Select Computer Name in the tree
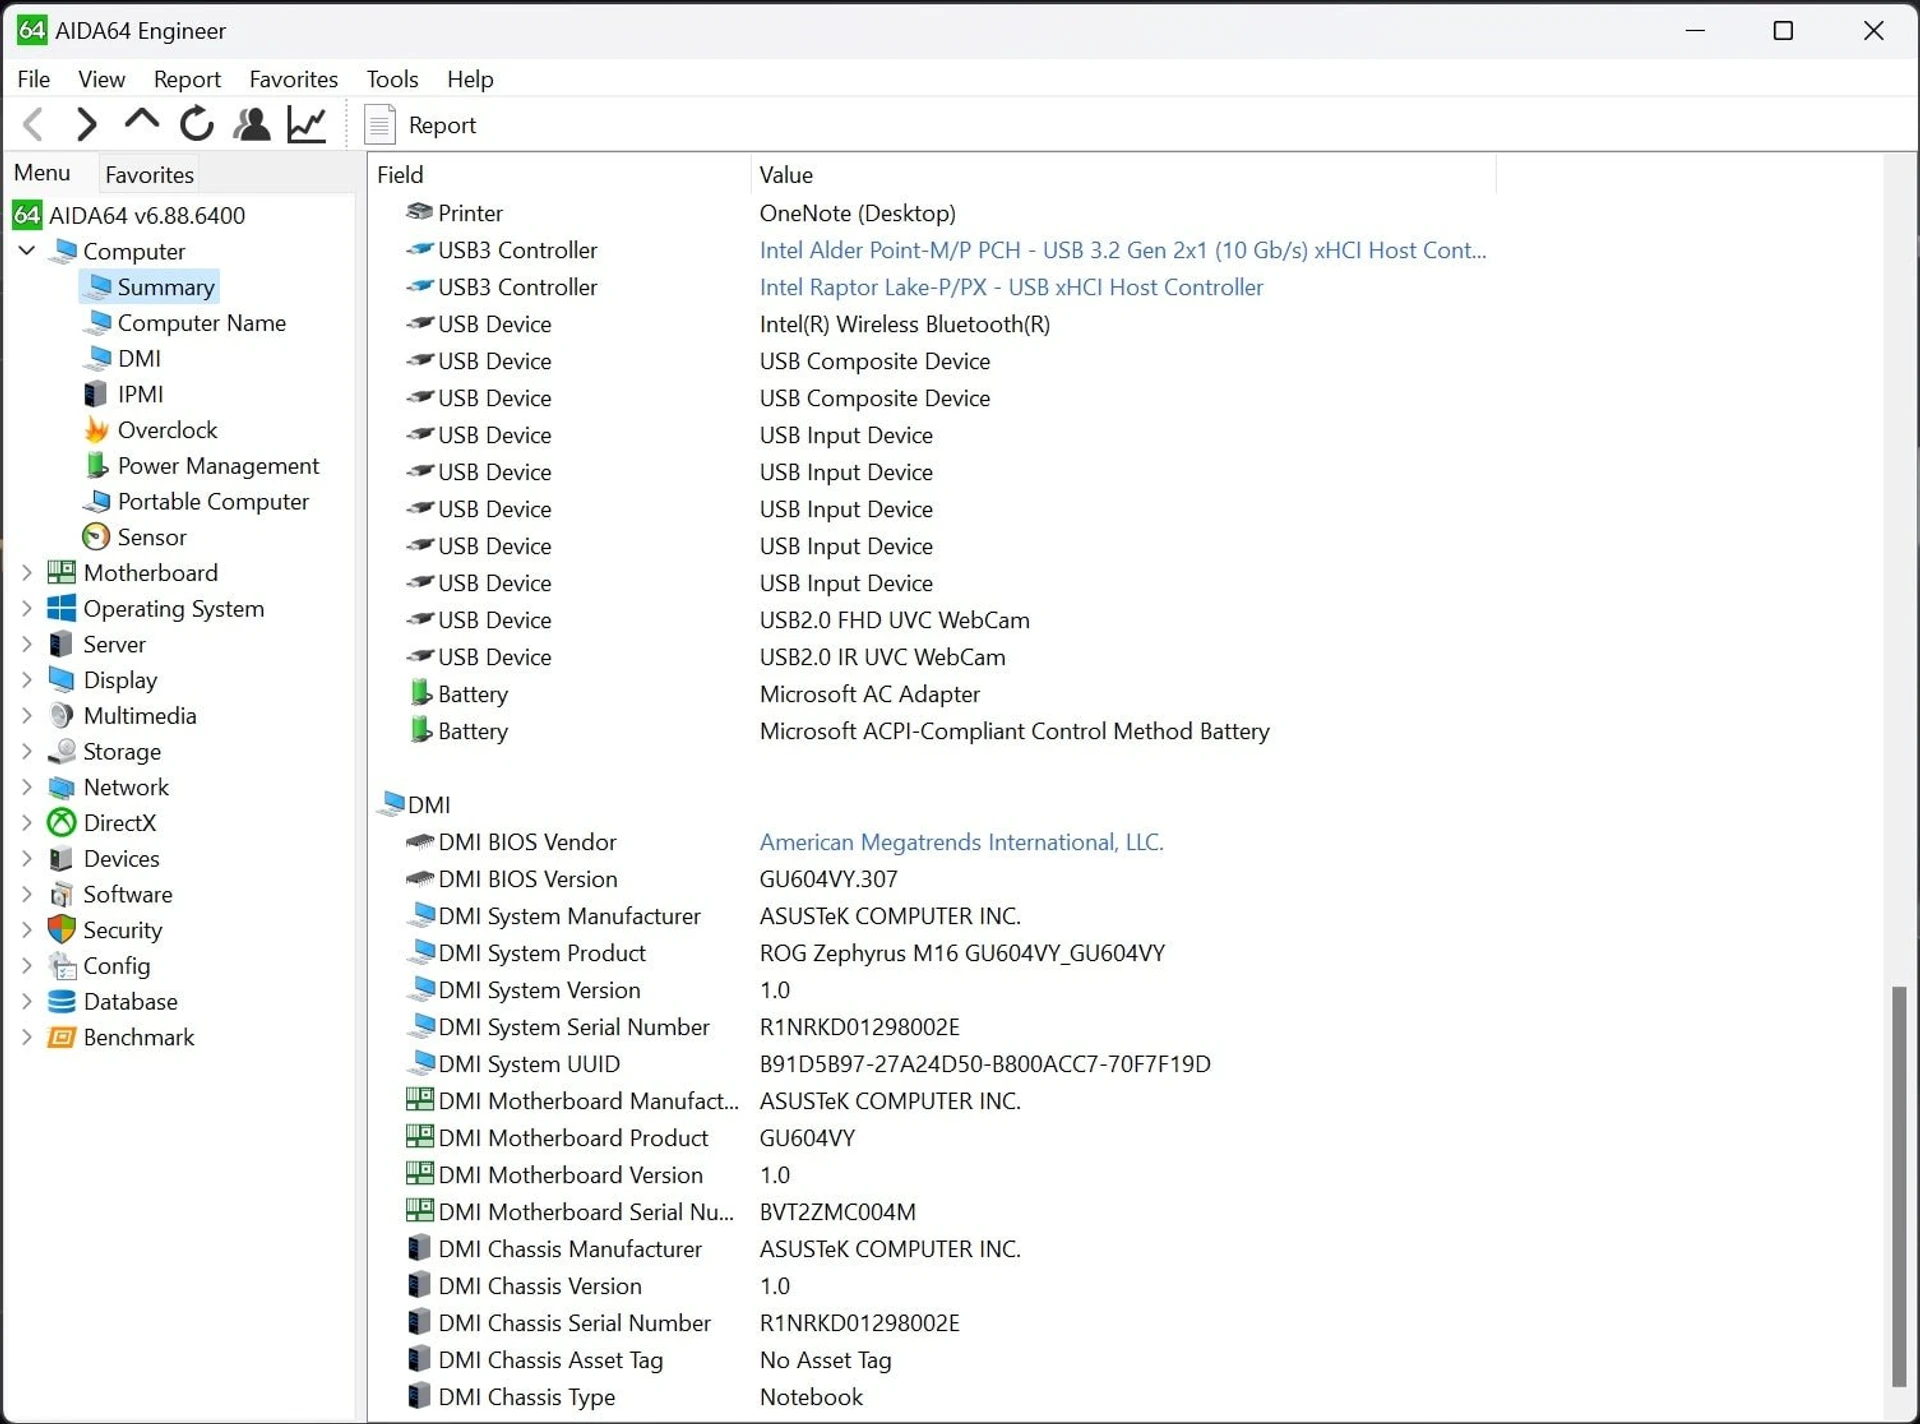 (201, 323)
